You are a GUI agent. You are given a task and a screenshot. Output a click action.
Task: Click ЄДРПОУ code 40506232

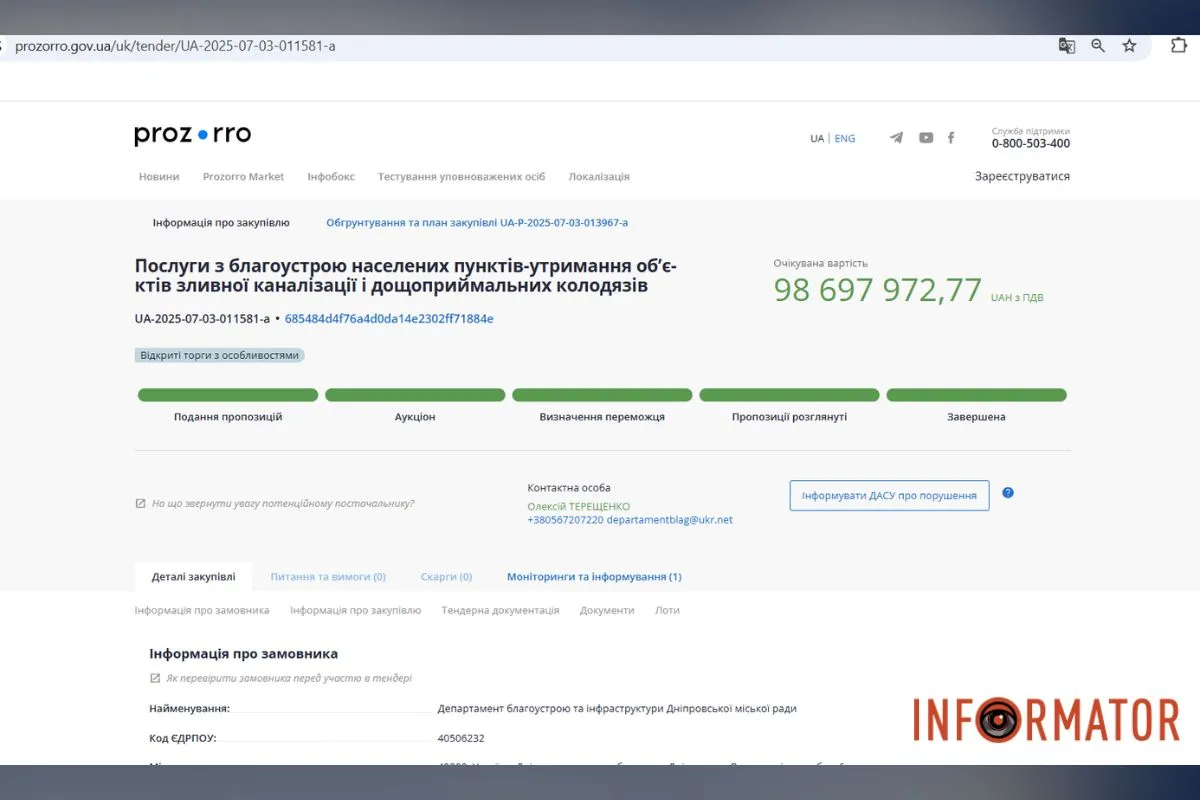point(461,739)
